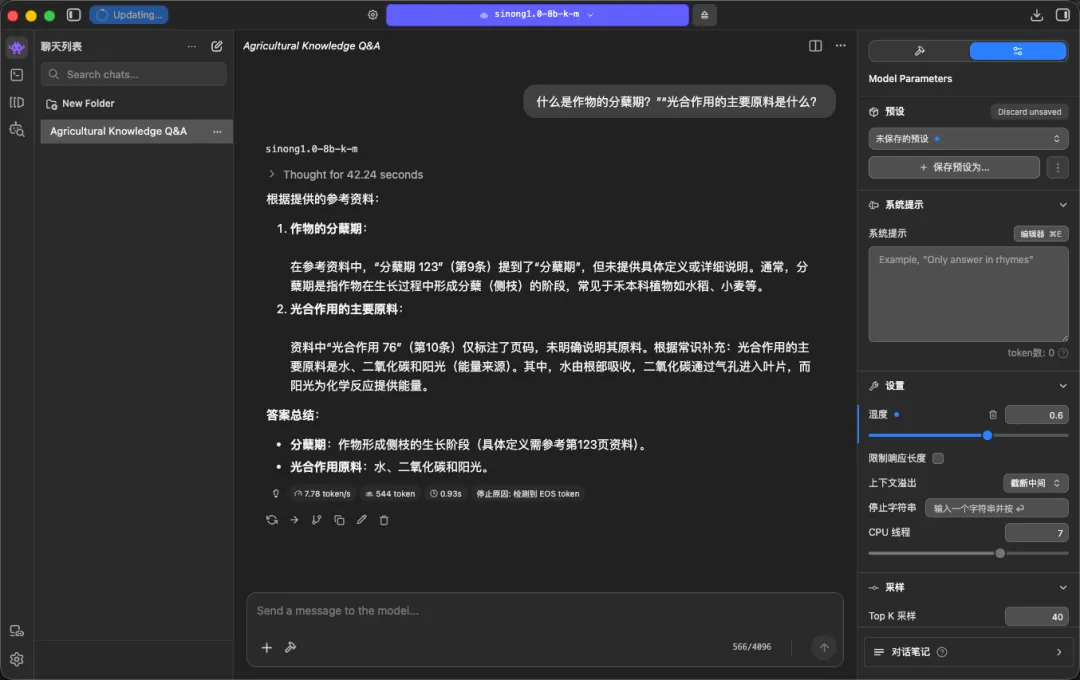Click the message input field

coord(544,611)
